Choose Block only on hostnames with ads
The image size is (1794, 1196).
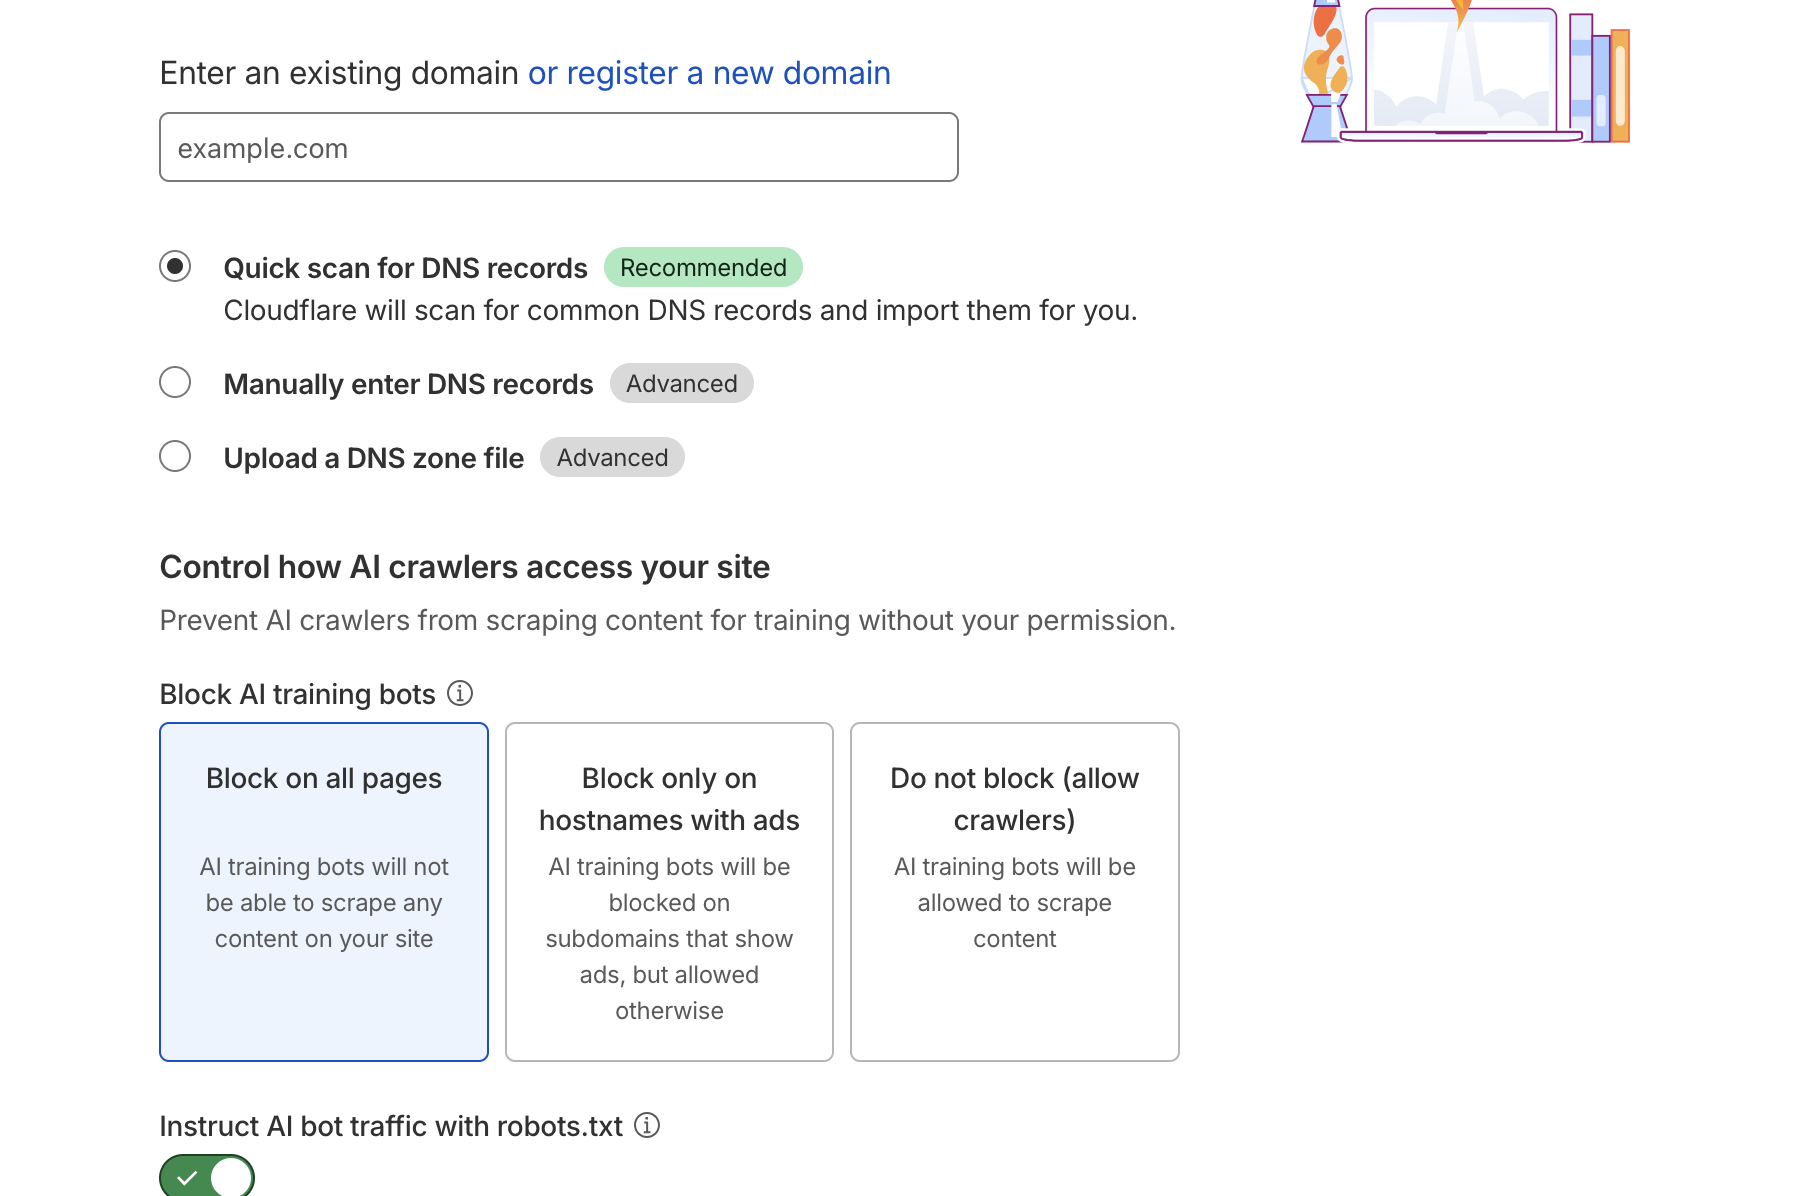coord(669,891)
